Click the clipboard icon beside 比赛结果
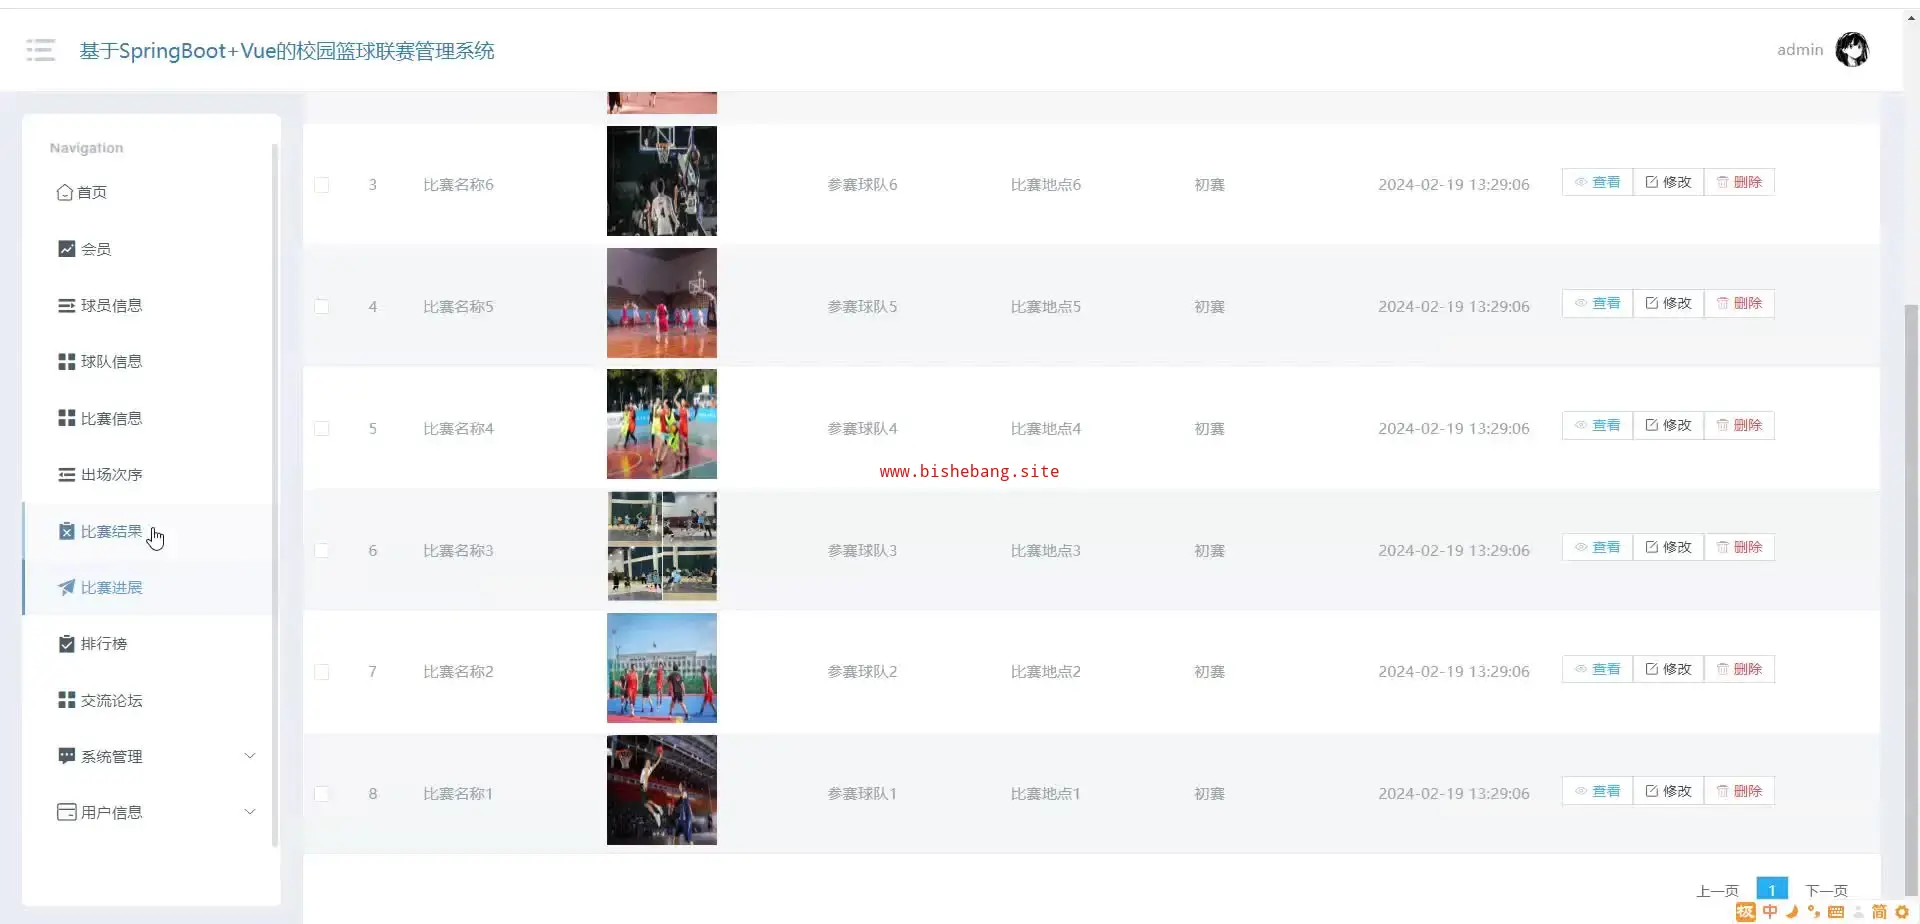 (x=67, y=531)
